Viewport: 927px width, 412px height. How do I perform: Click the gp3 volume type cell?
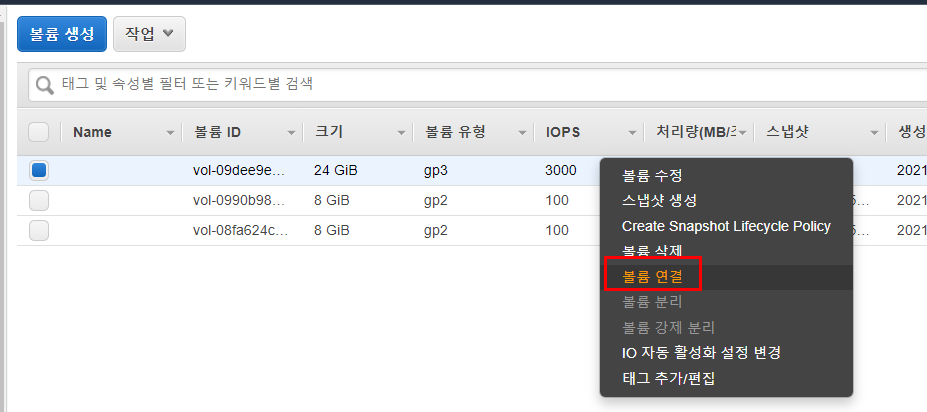[435, 171]
